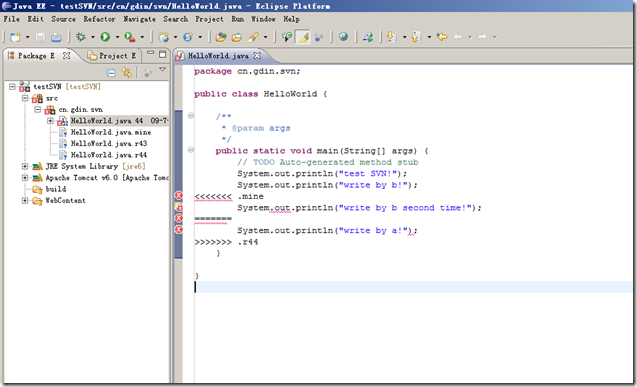This screenshot has width=637, height=387.
Task: Open the Package Explorer view menu triangle
Action: [162, 70]
